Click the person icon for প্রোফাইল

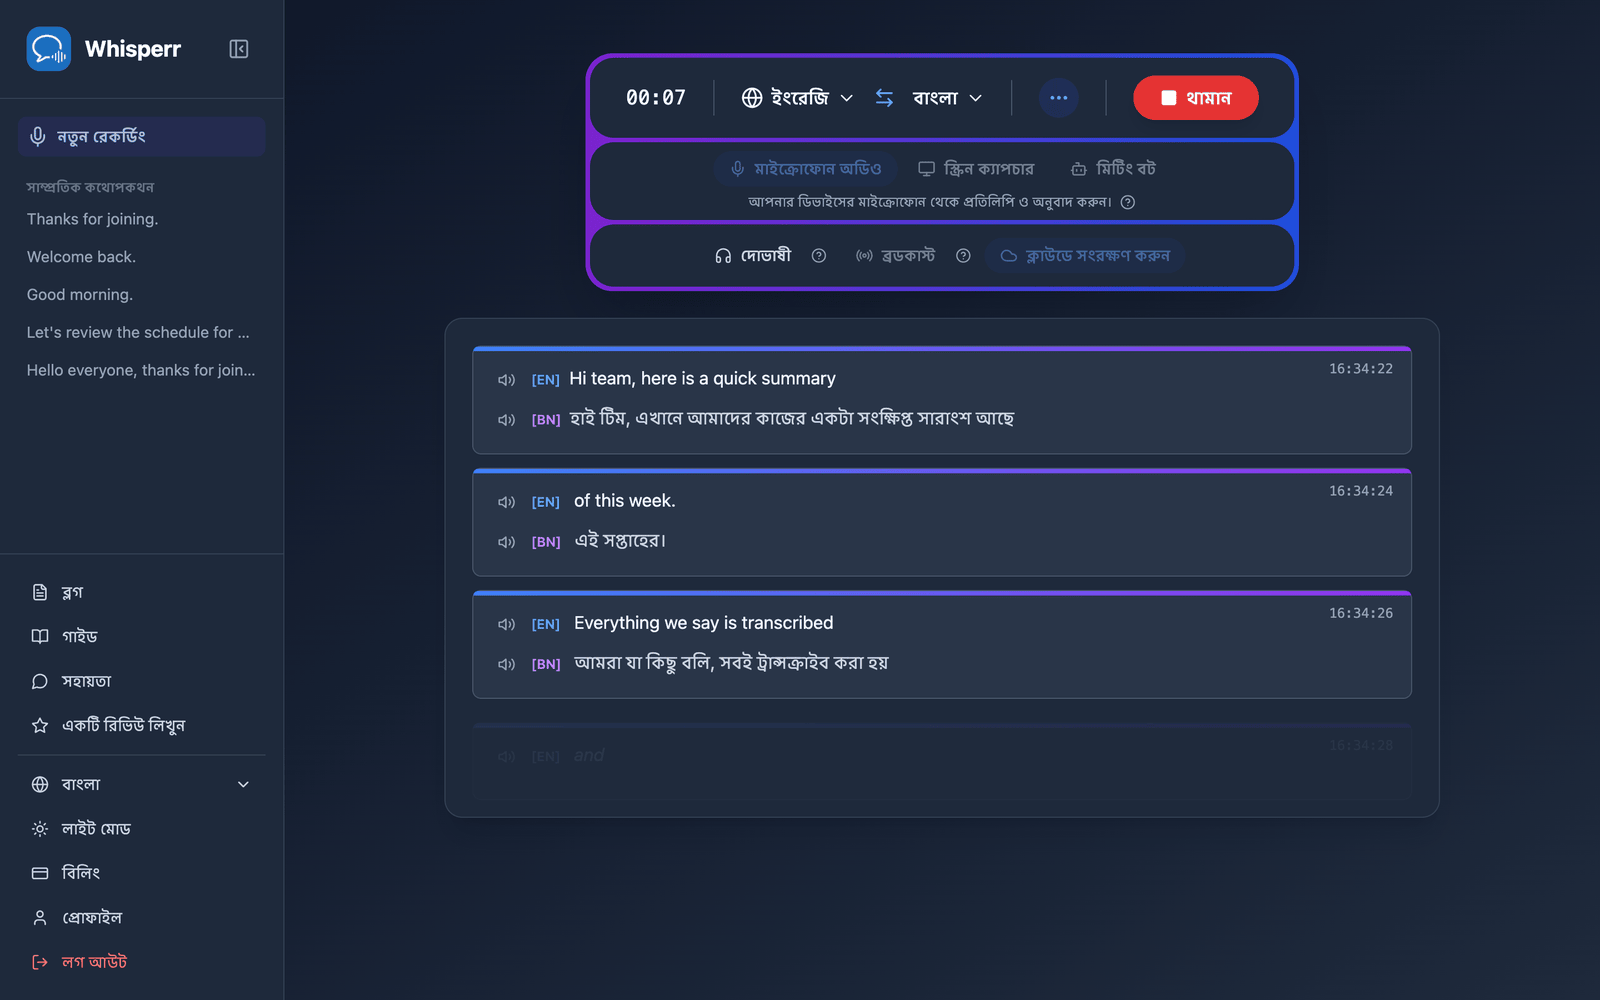40,917
